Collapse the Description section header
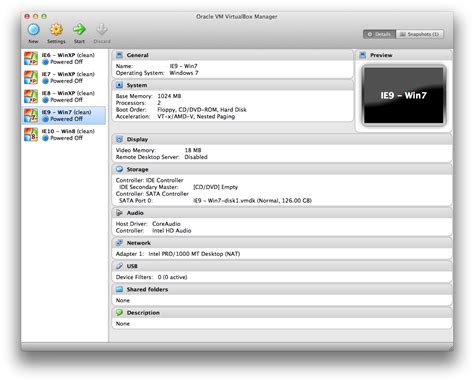 click(282, 313)
